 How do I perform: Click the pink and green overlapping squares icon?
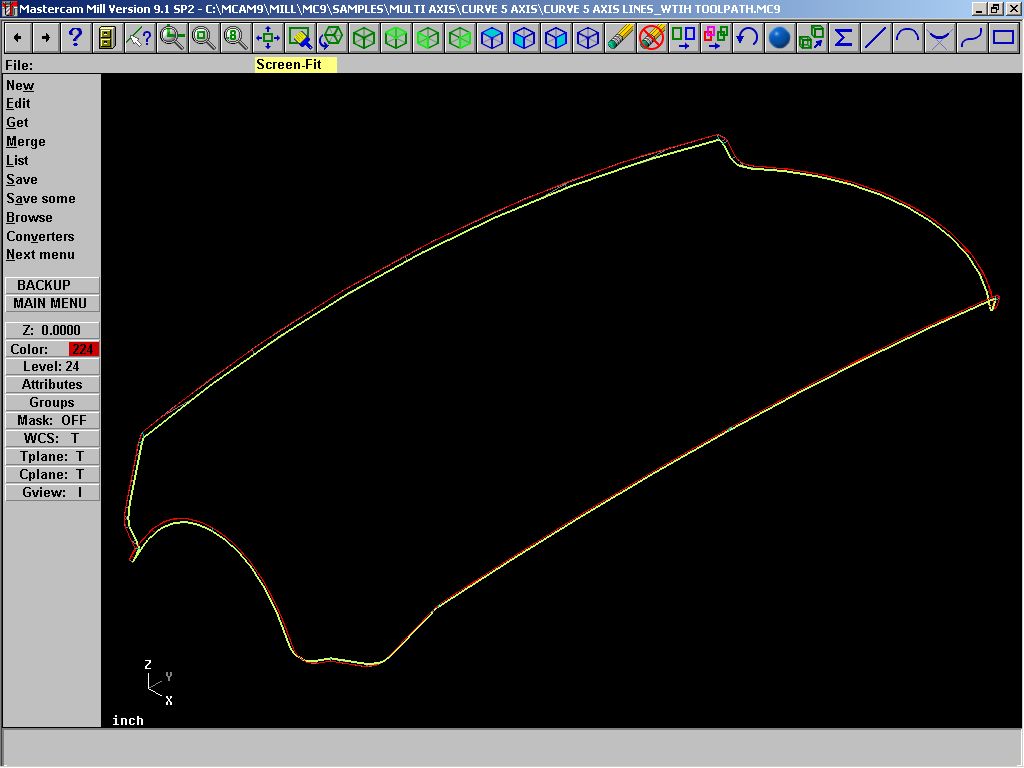click(716, 38)
